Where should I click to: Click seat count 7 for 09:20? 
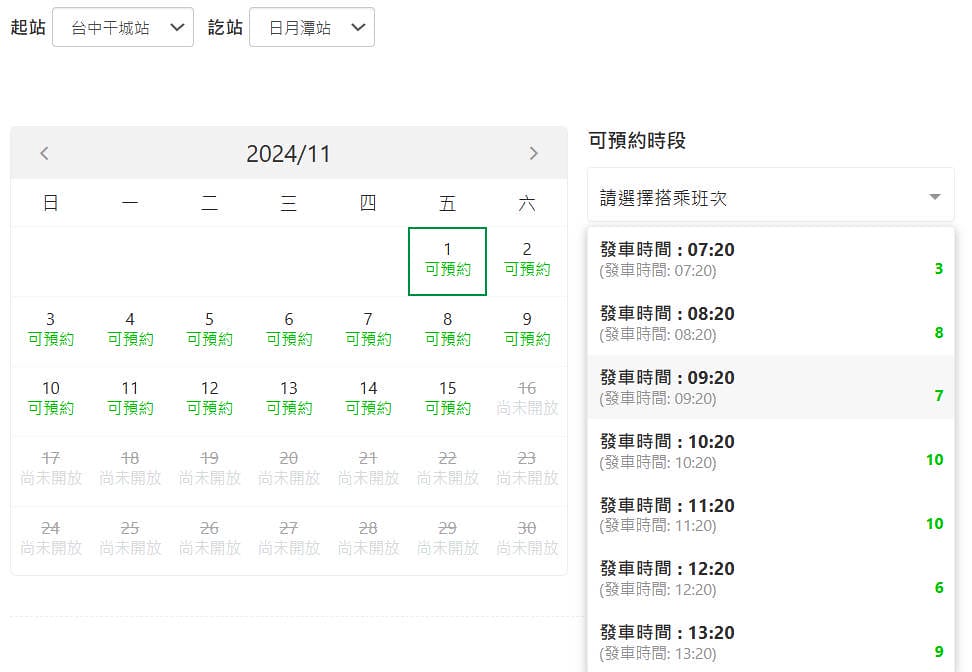(x=939, y=396)
